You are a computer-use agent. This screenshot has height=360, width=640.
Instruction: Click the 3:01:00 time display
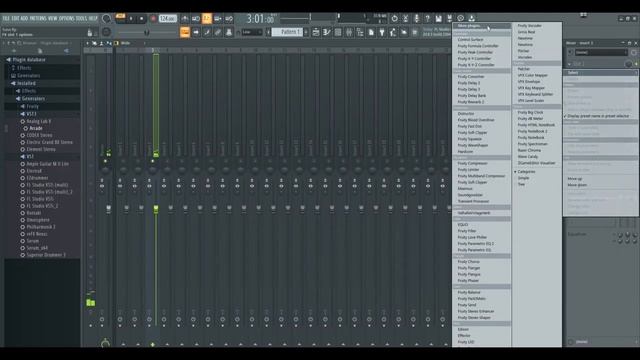click(x=260, y=18)
